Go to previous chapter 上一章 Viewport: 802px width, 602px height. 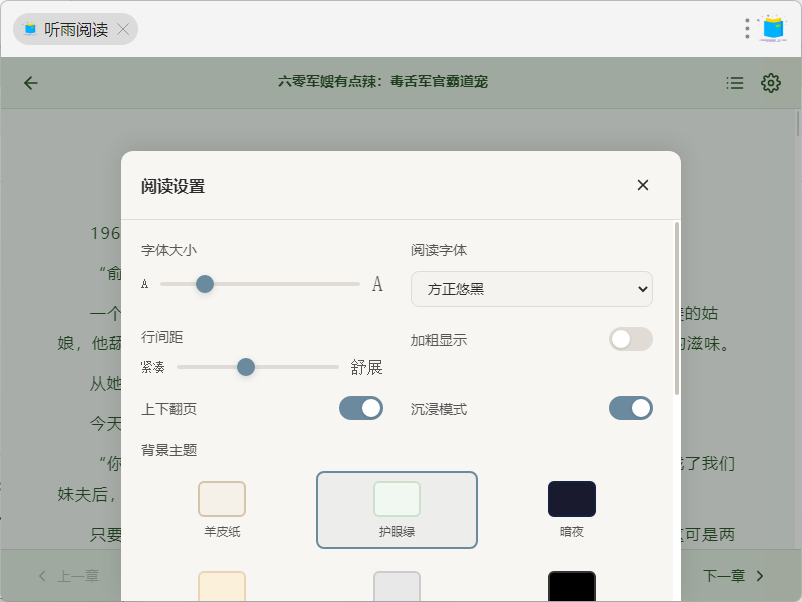click(x=69, y=576)
